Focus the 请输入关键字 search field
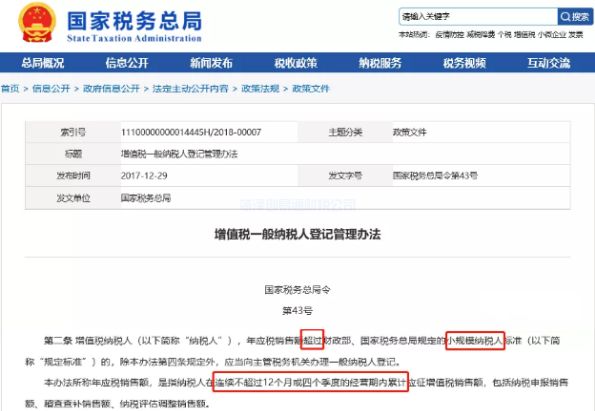This screenshot has width=595, height=411. tap(478, 16)
